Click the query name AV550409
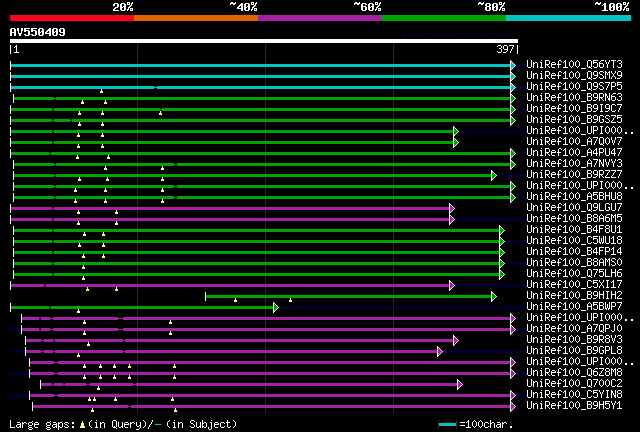The image size is (640, 432). (38, 32)
